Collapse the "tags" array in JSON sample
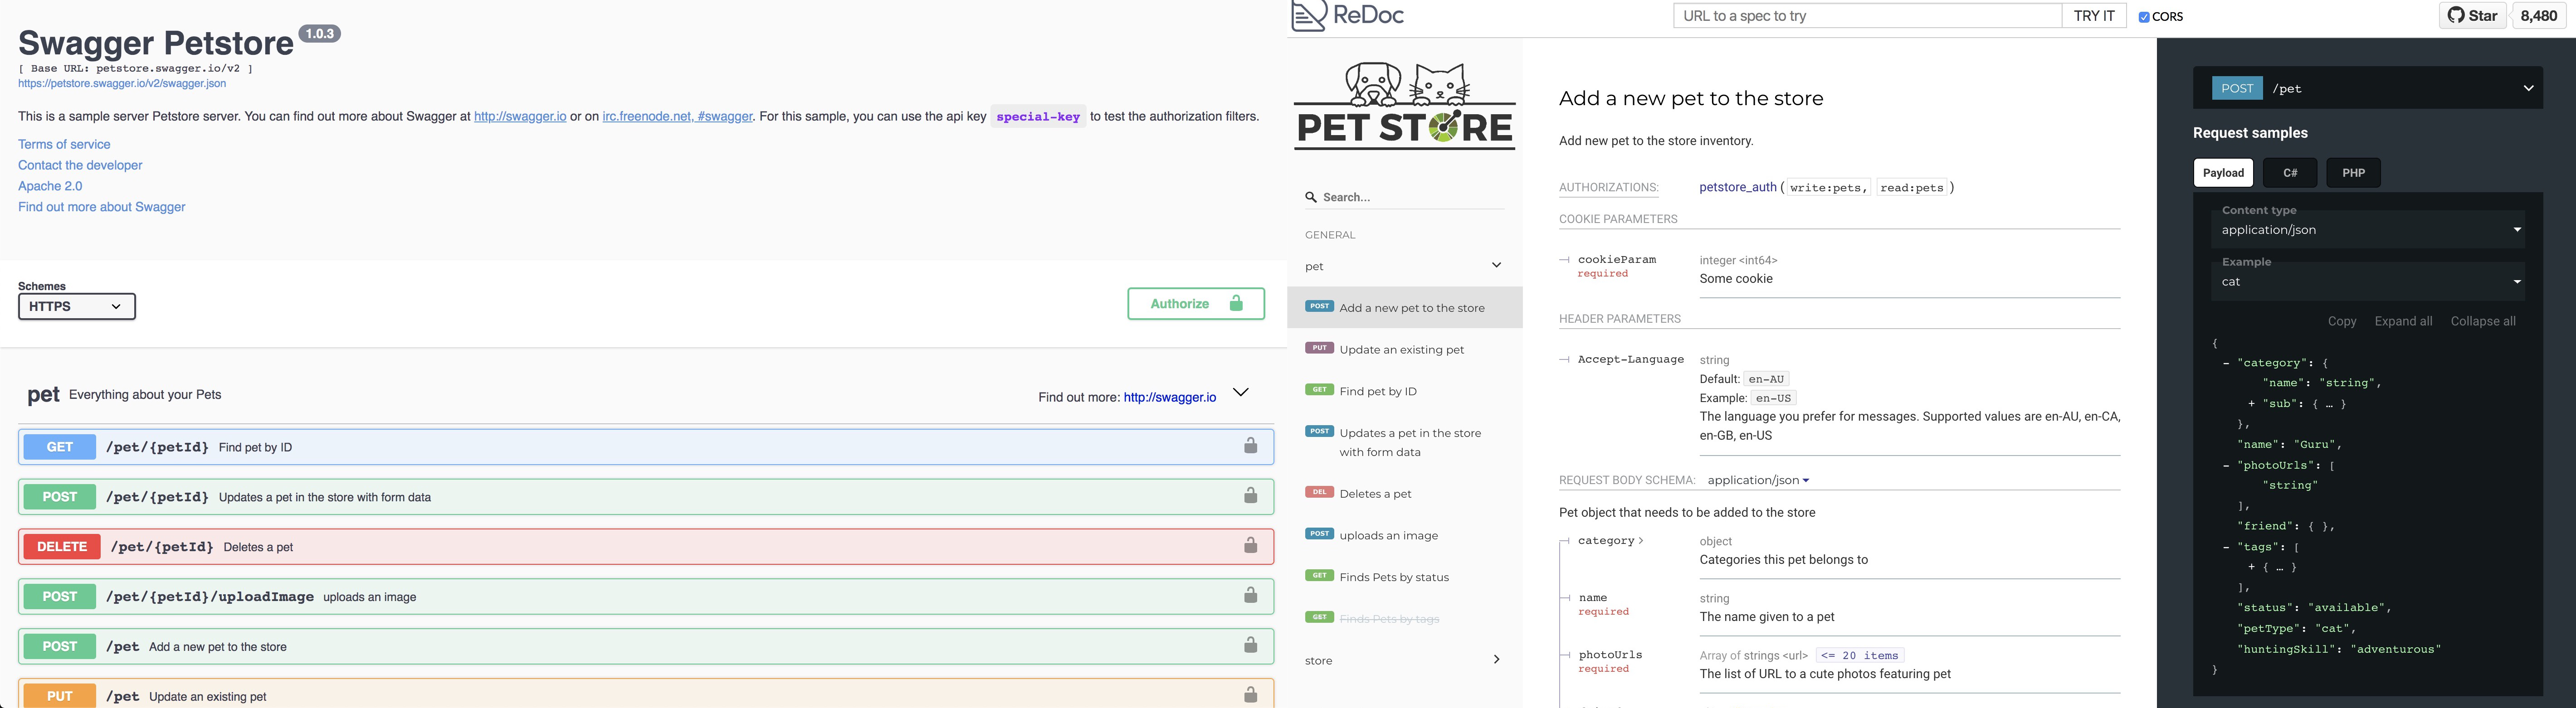This screenshot has height=708, width=2576. coord(2226,547)
